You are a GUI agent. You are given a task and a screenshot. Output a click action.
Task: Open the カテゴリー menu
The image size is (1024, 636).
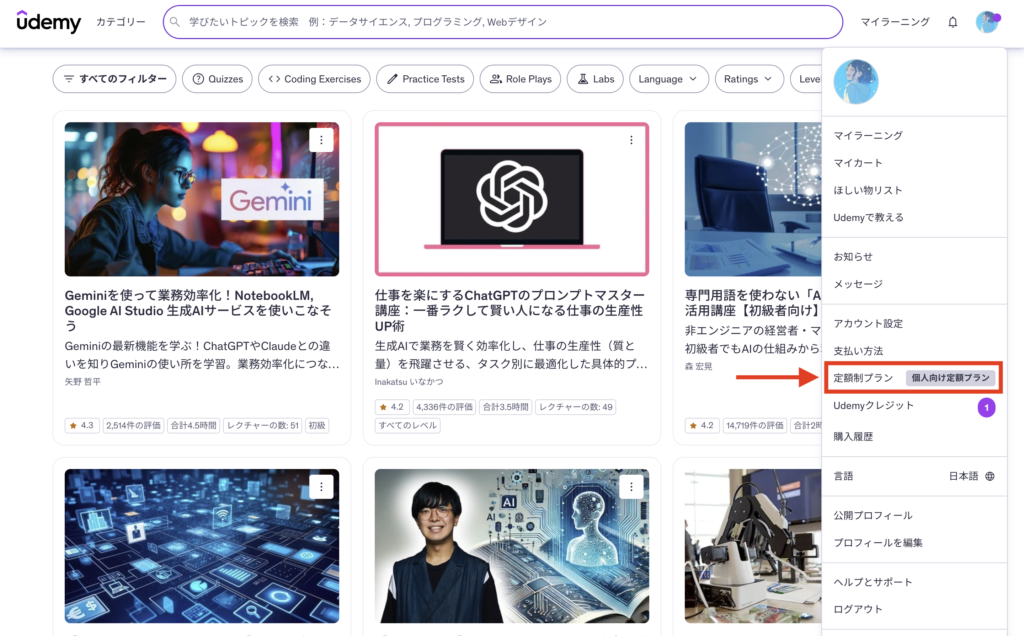[121, 22]
